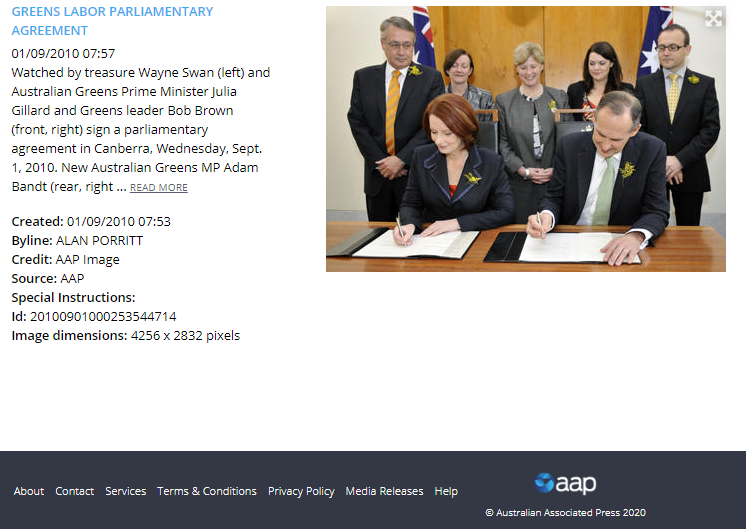Image resolution: width=746 pixels, height=529 pixels.
Task: Open the About footer link
Action: tap(29, 491)
